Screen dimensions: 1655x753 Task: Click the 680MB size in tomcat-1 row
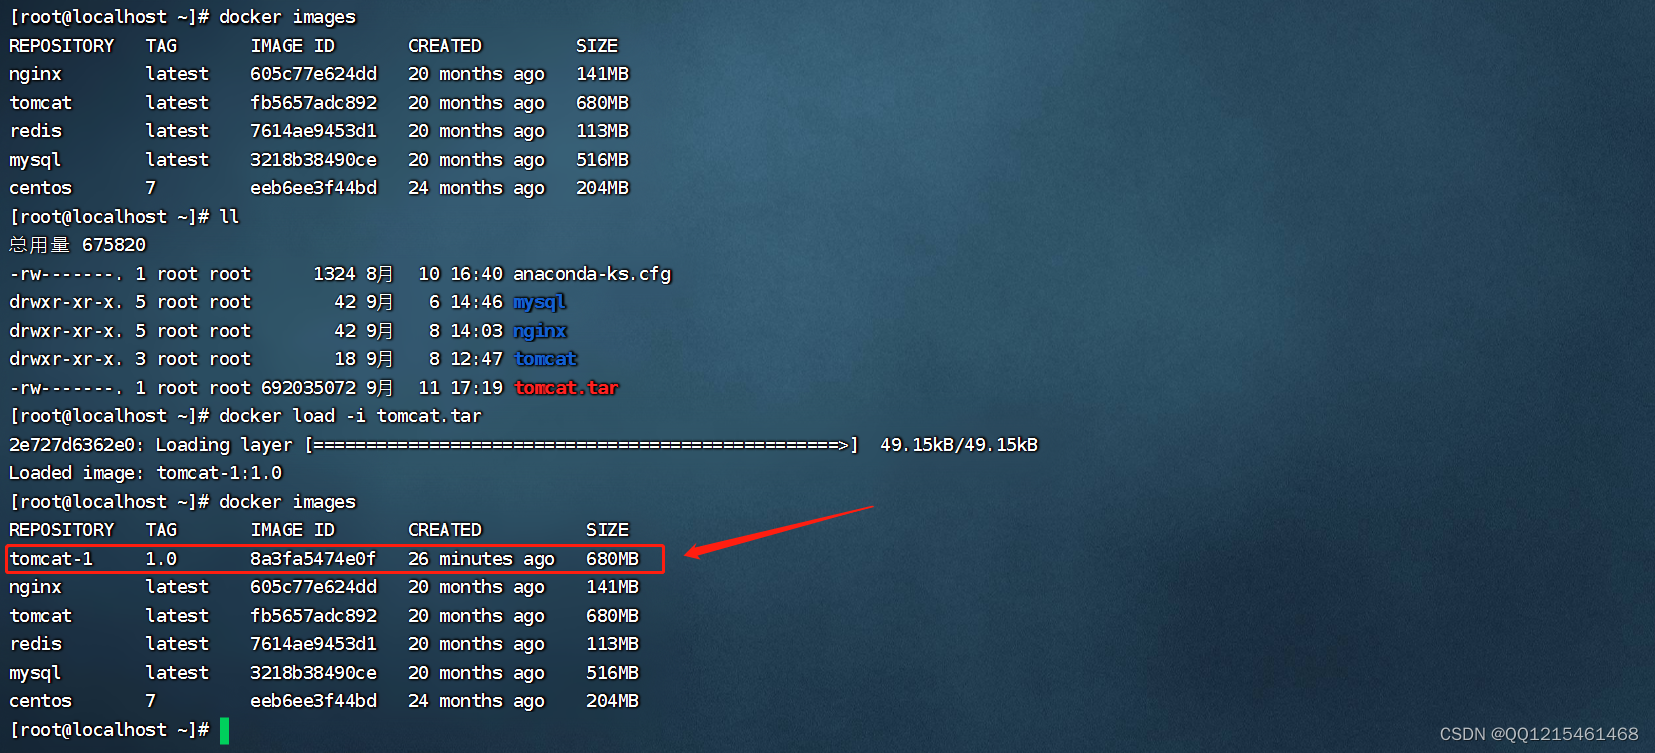[612, 559]
